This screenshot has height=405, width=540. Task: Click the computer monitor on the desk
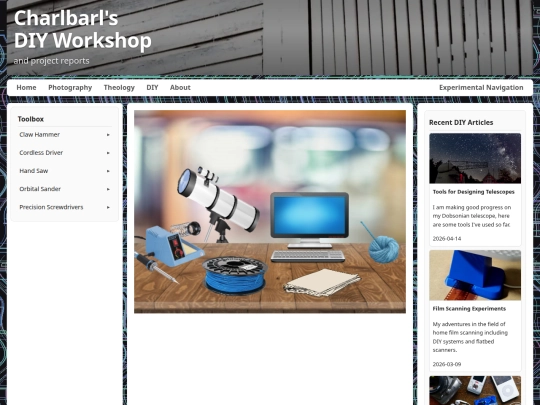[309, 219]
